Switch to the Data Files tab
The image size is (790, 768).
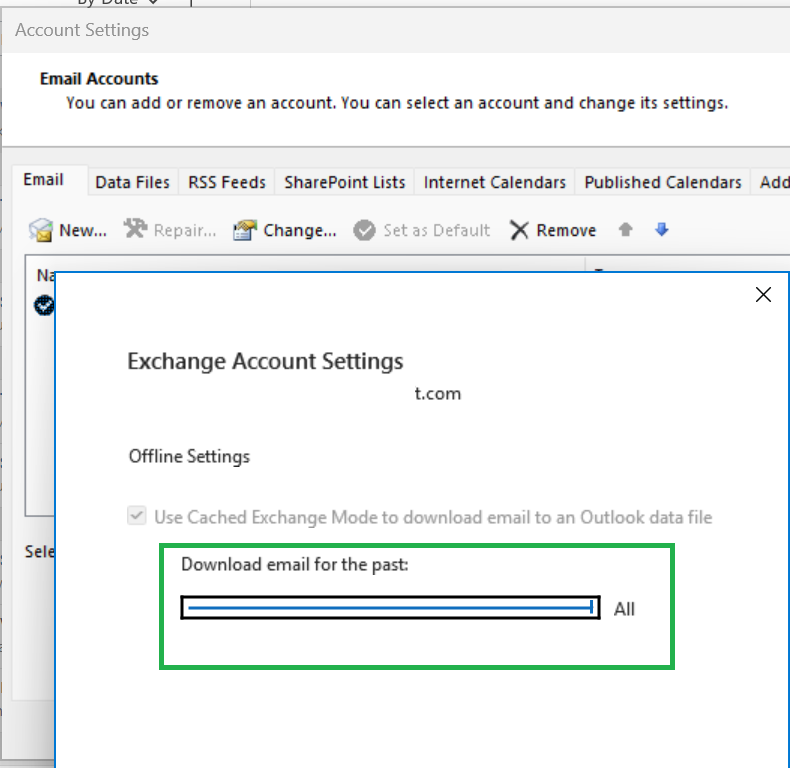[133, 182]
